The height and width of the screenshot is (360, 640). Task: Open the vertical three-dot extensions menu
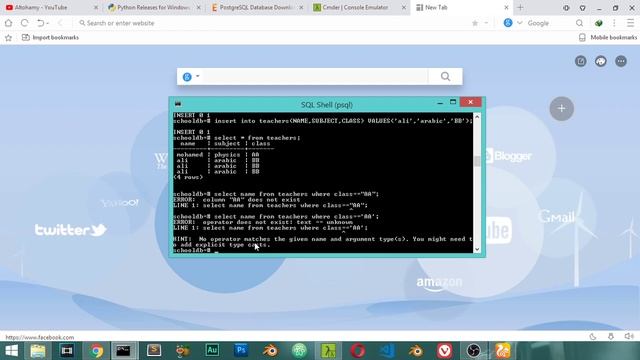614,23
